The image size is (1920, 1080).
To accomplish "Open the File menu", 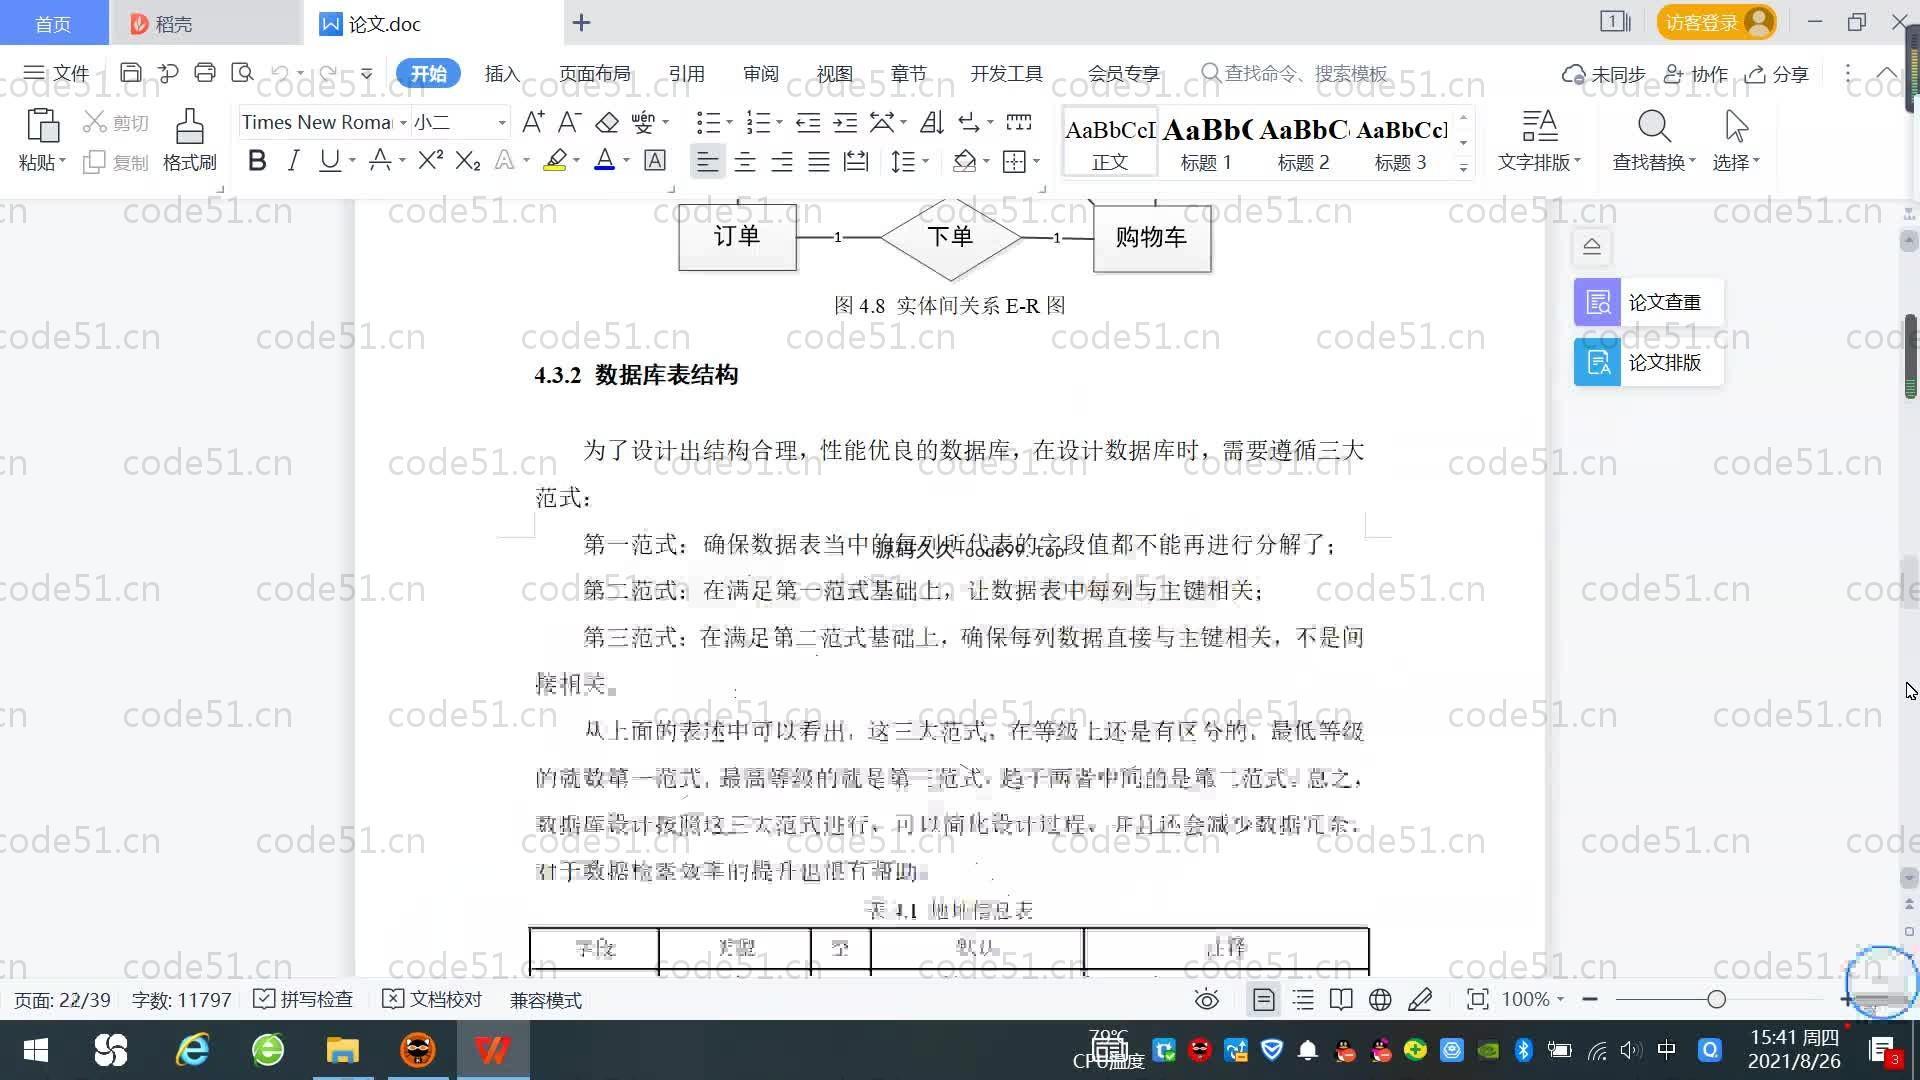I will [57, 73].
